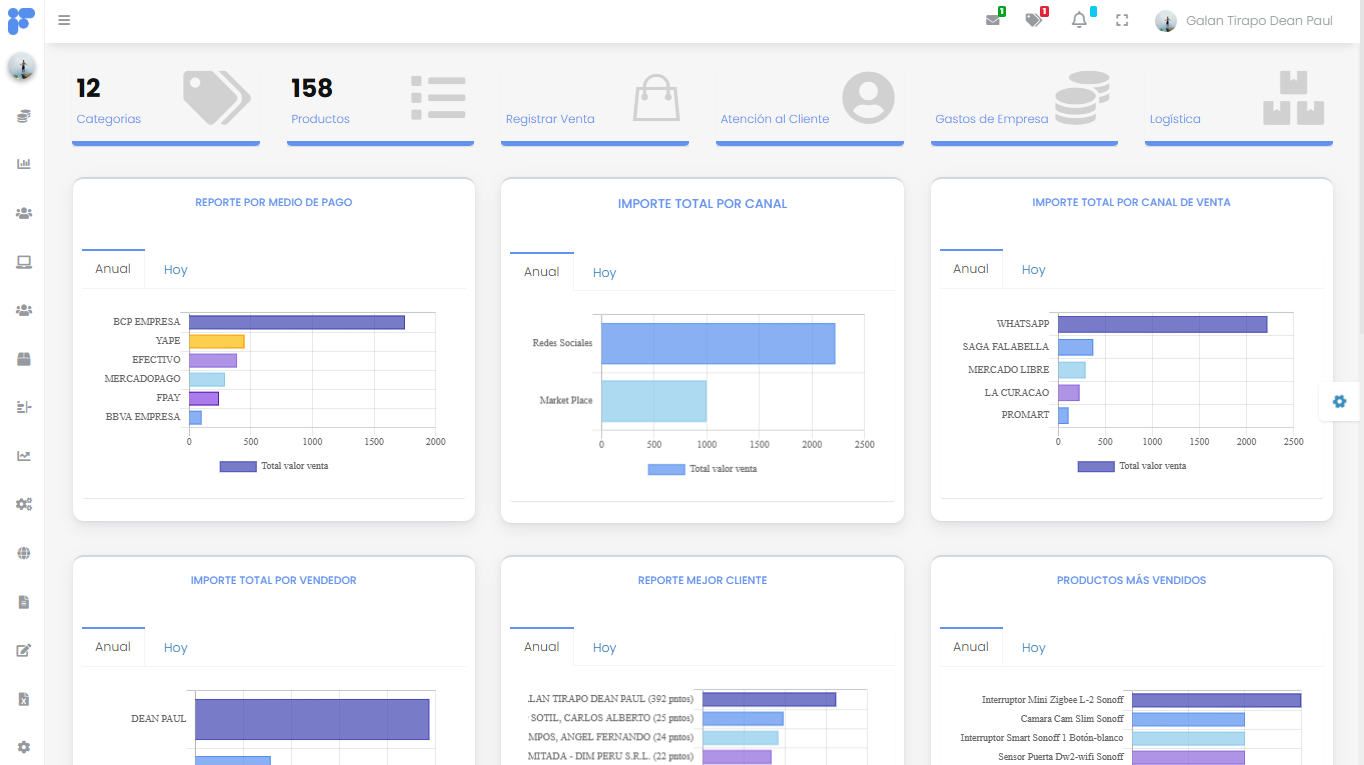Click the bell notifications icon
Image resolution: width=1364 pixels, height=765 pixels.
(1079, 20)
